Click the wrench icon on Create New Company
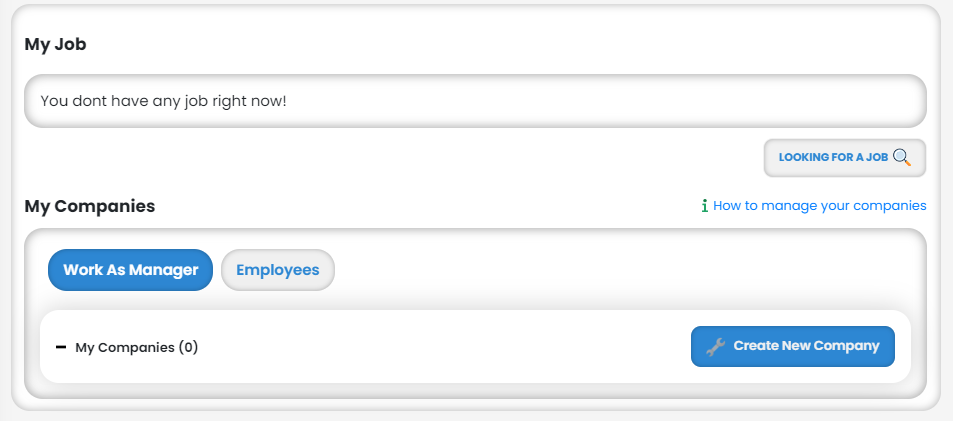This screenshot has width=953, height=421. (715, 347)
